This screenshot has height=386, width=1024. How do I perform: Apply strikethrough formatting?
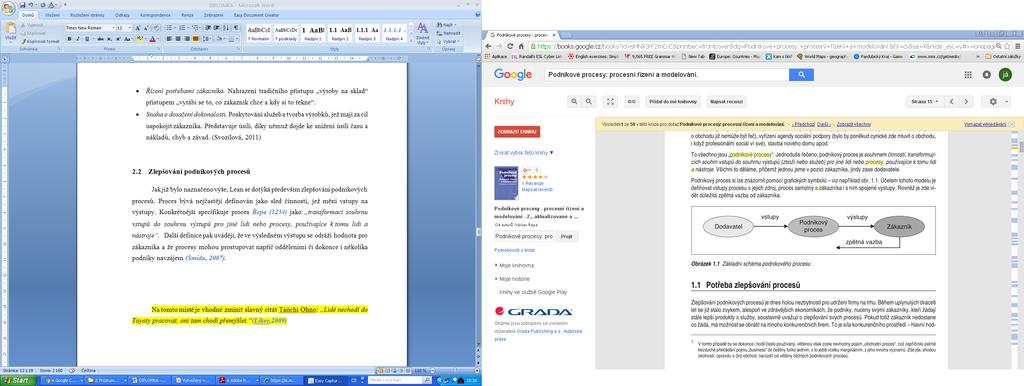click(x=101, y=39)
